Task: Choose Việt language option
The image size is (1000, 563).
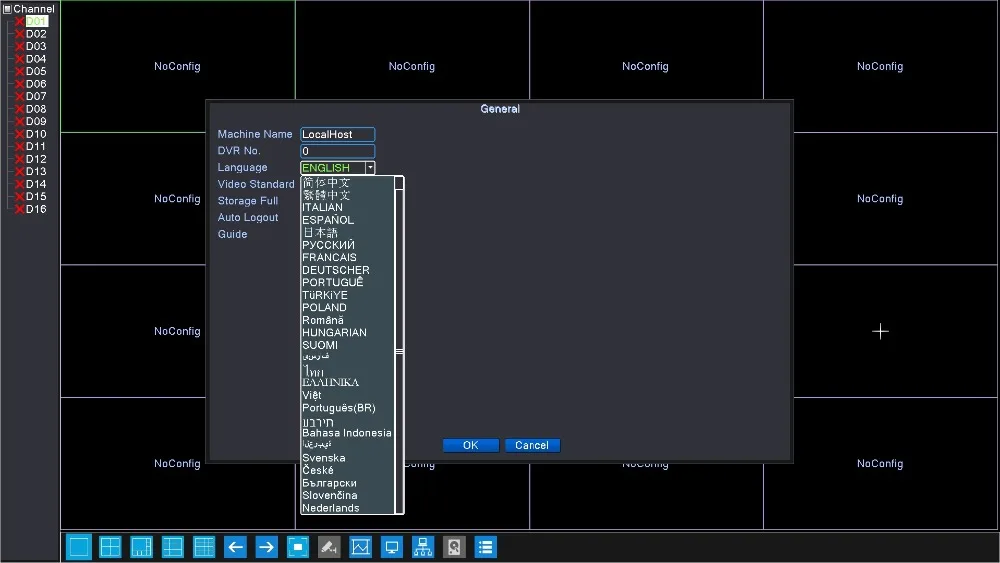Action: (x=311, y=395)
